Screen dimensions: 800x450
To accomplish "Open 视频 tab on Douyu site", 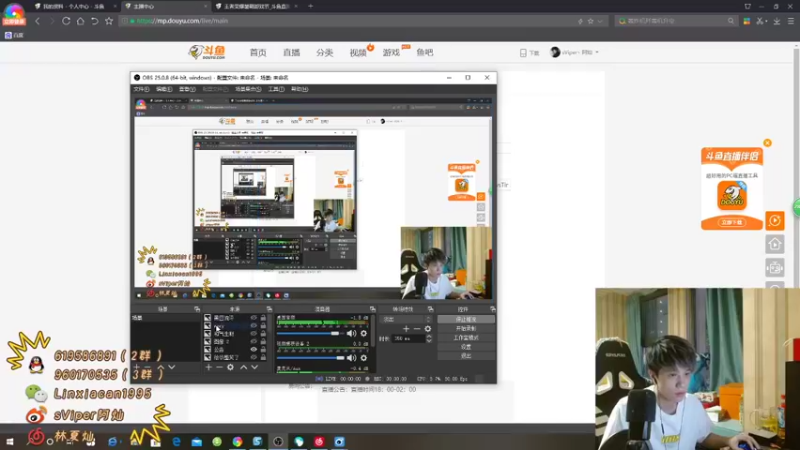I will click(358, 53).
